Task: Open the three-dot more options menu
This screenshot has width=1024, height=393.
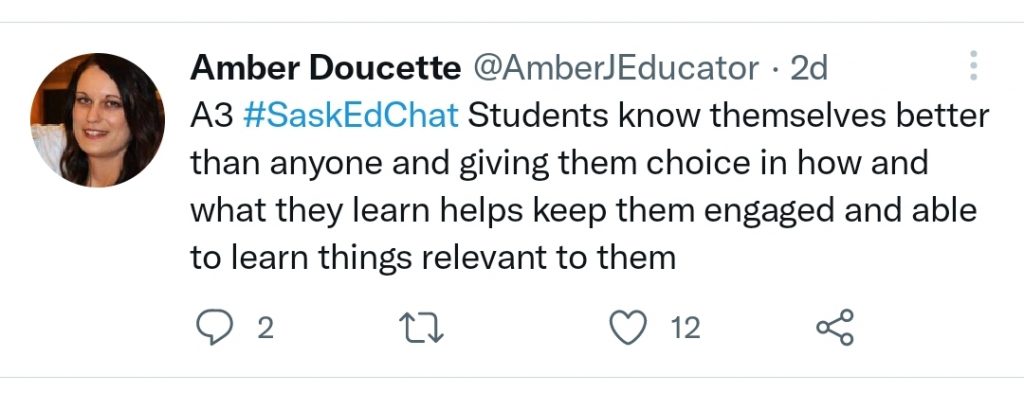Action: (x=974, y=65)
